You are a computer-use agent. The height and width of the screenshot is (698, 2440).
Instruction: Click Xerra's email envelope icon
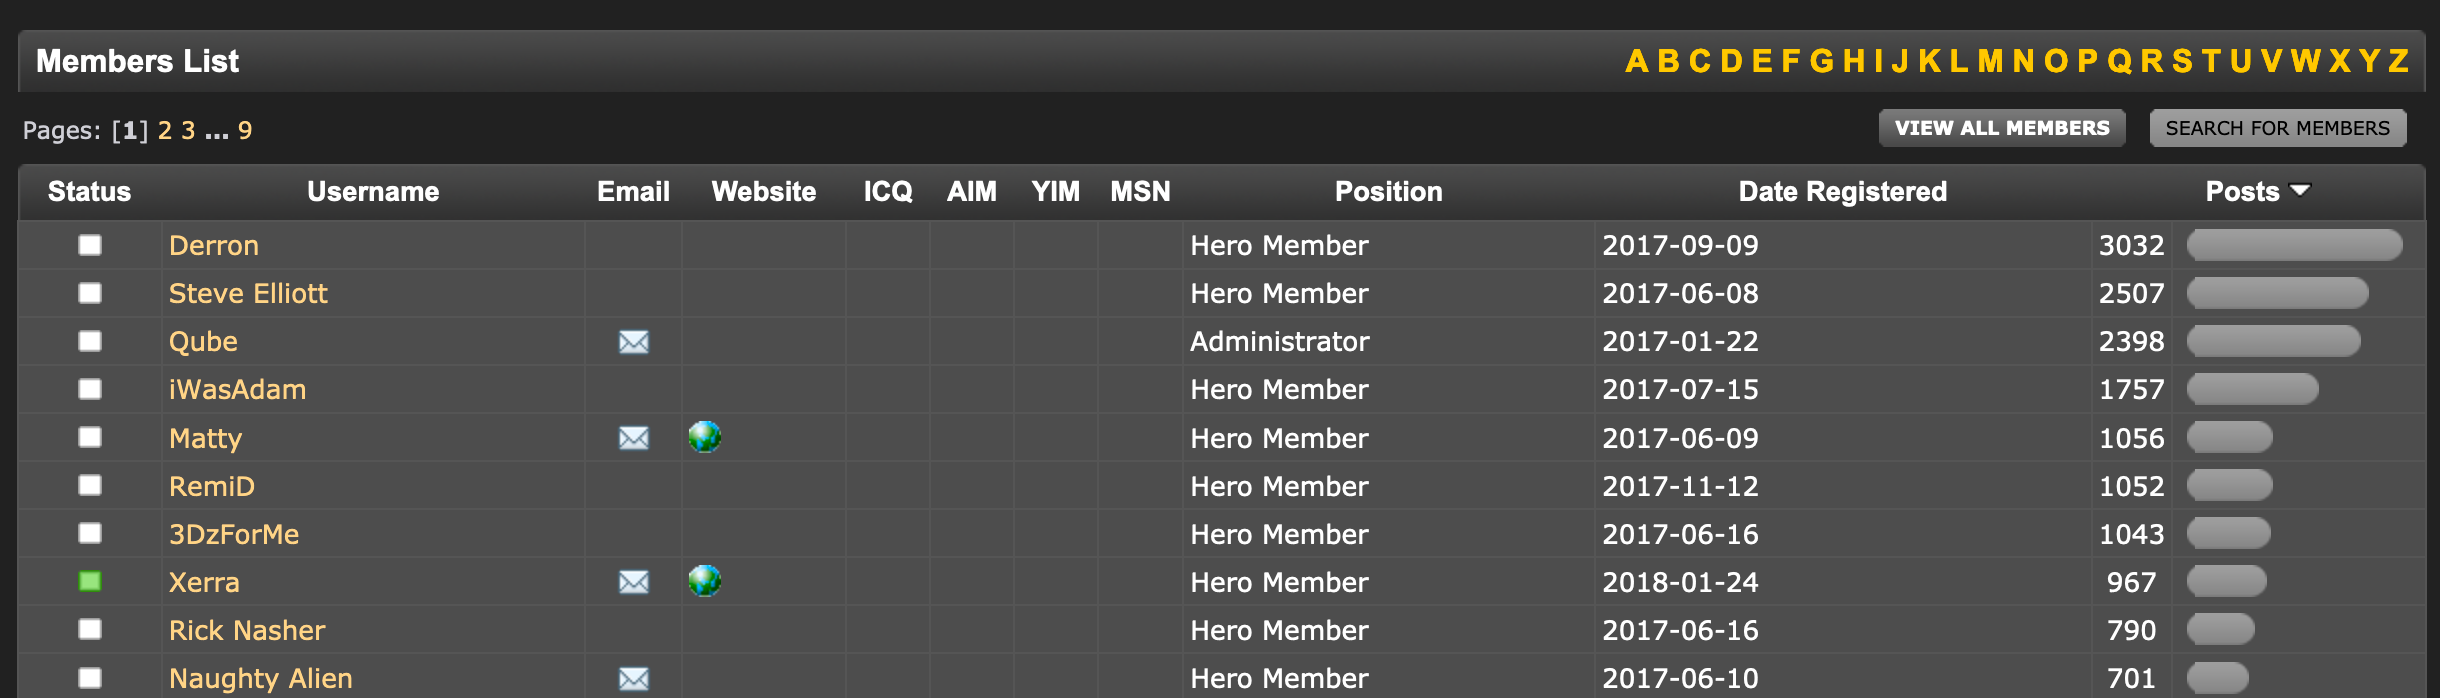tap(633, 582)
